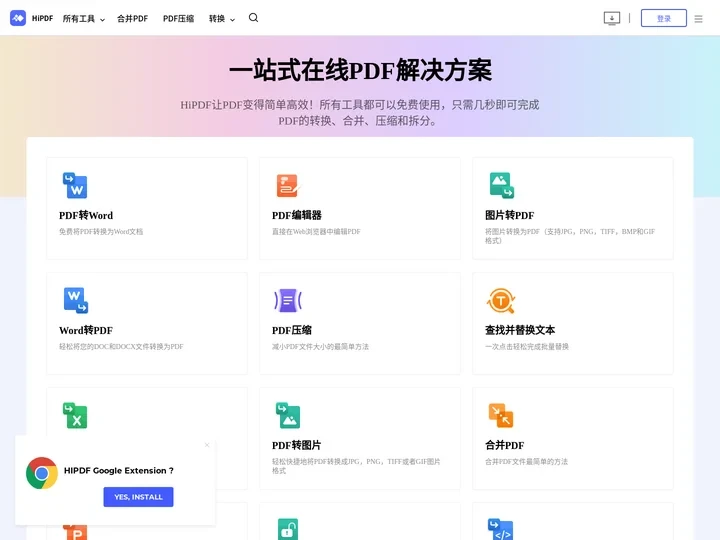720x540 pixels.
Task: Click description 免费将PDF转换为Word文档
Action: [x=101, y=231]
